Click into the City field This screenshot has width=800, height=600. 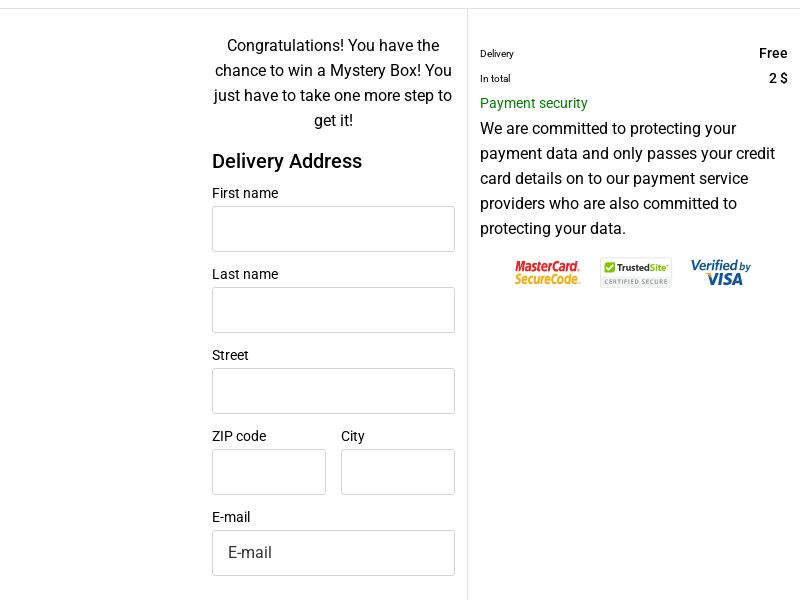(x=398, y=472)
